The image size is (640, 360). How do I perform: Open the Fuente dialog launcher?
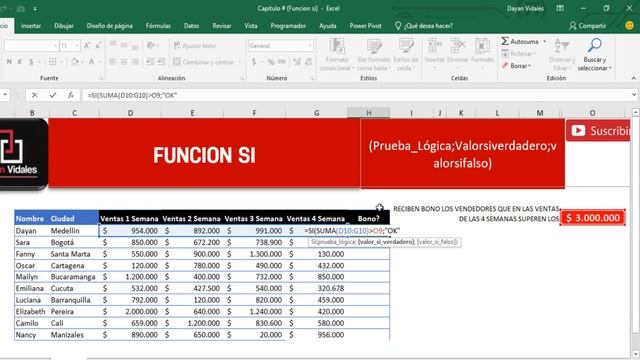101,78
